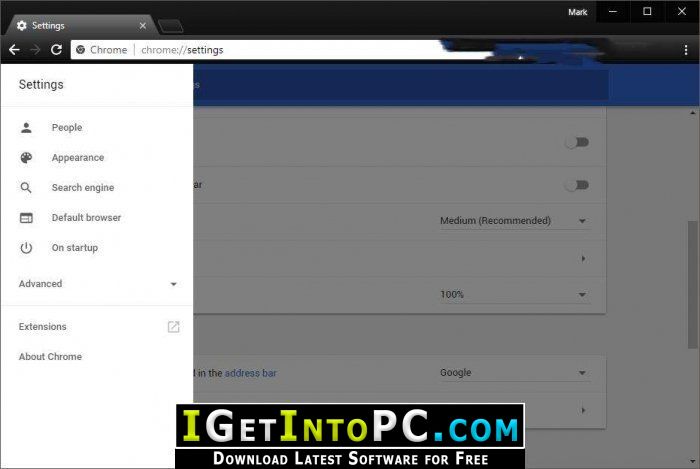
Task: Select the Settings browser tab
Action: [81, 25]
